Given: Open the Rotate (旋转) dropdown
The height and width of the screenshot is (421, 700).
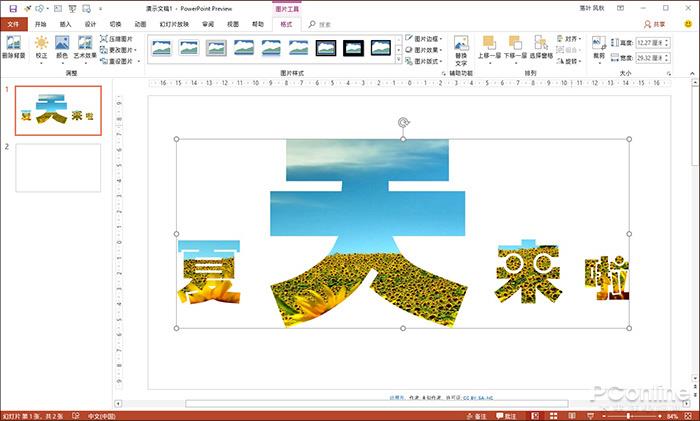Looking at the screenshot, I should click(x=569, y=61).
